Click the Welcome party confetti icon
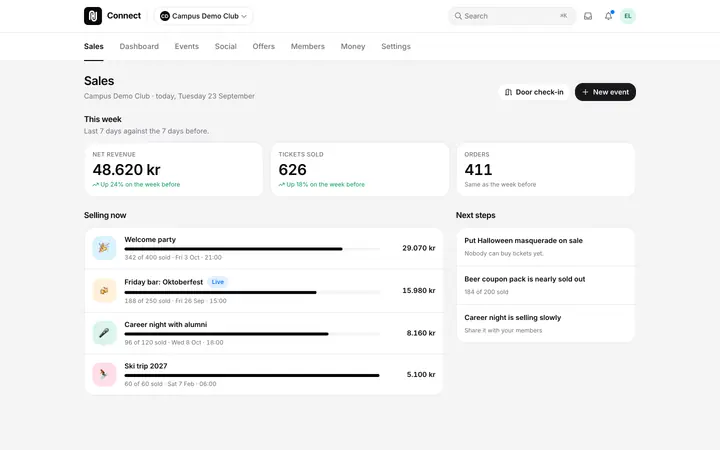Screen dimensions: 720x450 104,248
